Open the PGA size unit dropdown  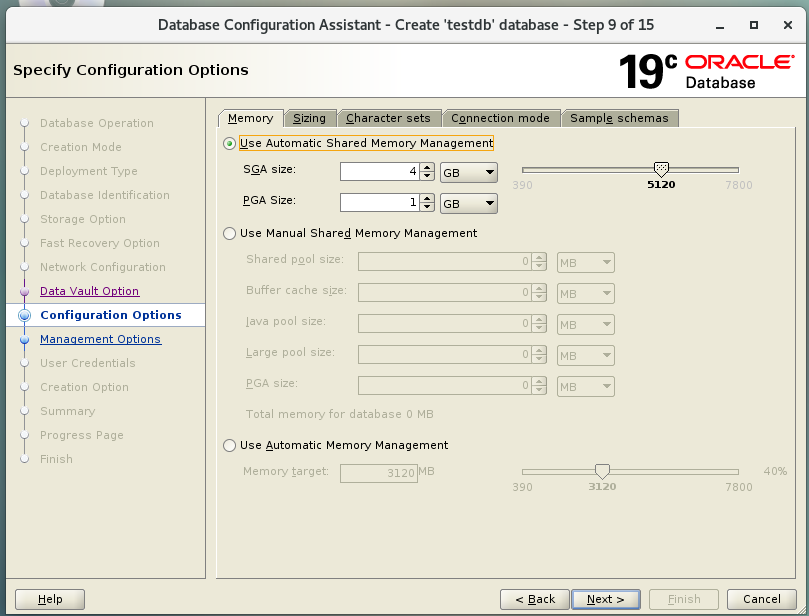469,203
